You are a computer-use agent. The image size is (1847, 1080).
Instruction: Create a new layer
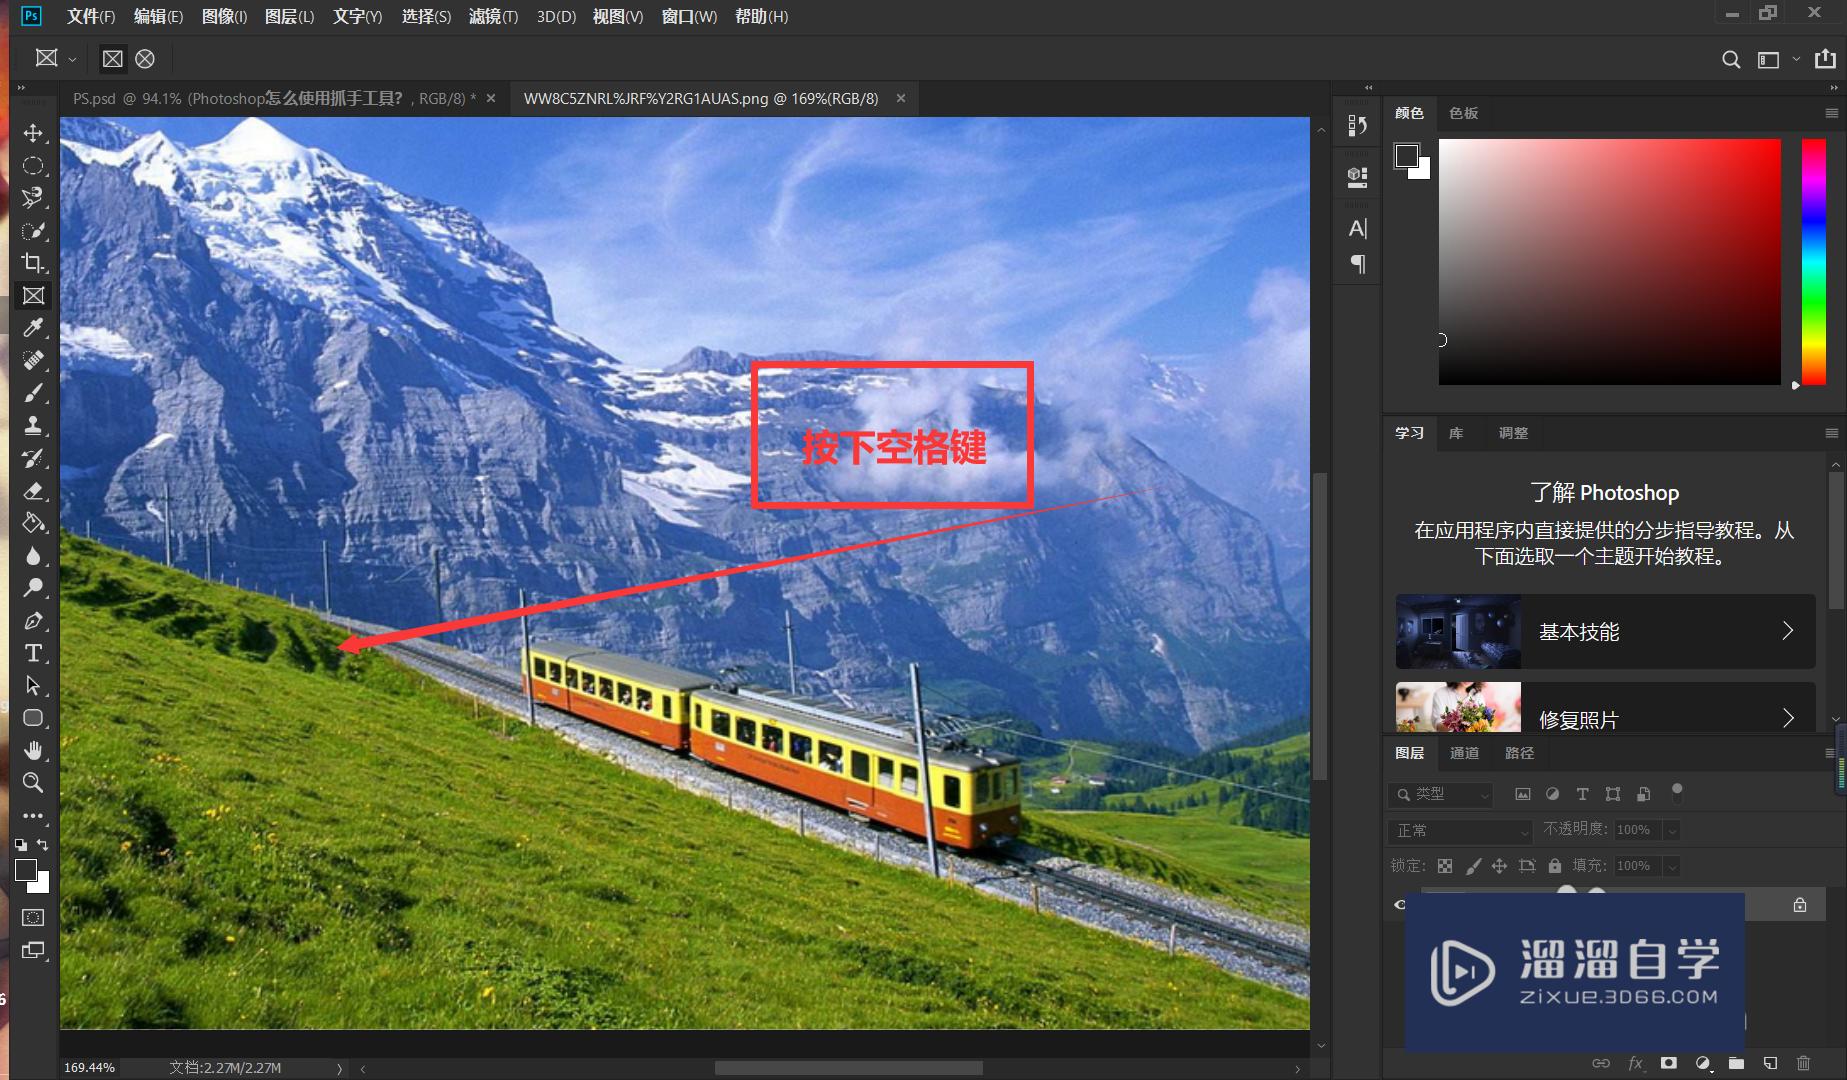pos(1770,1063)
